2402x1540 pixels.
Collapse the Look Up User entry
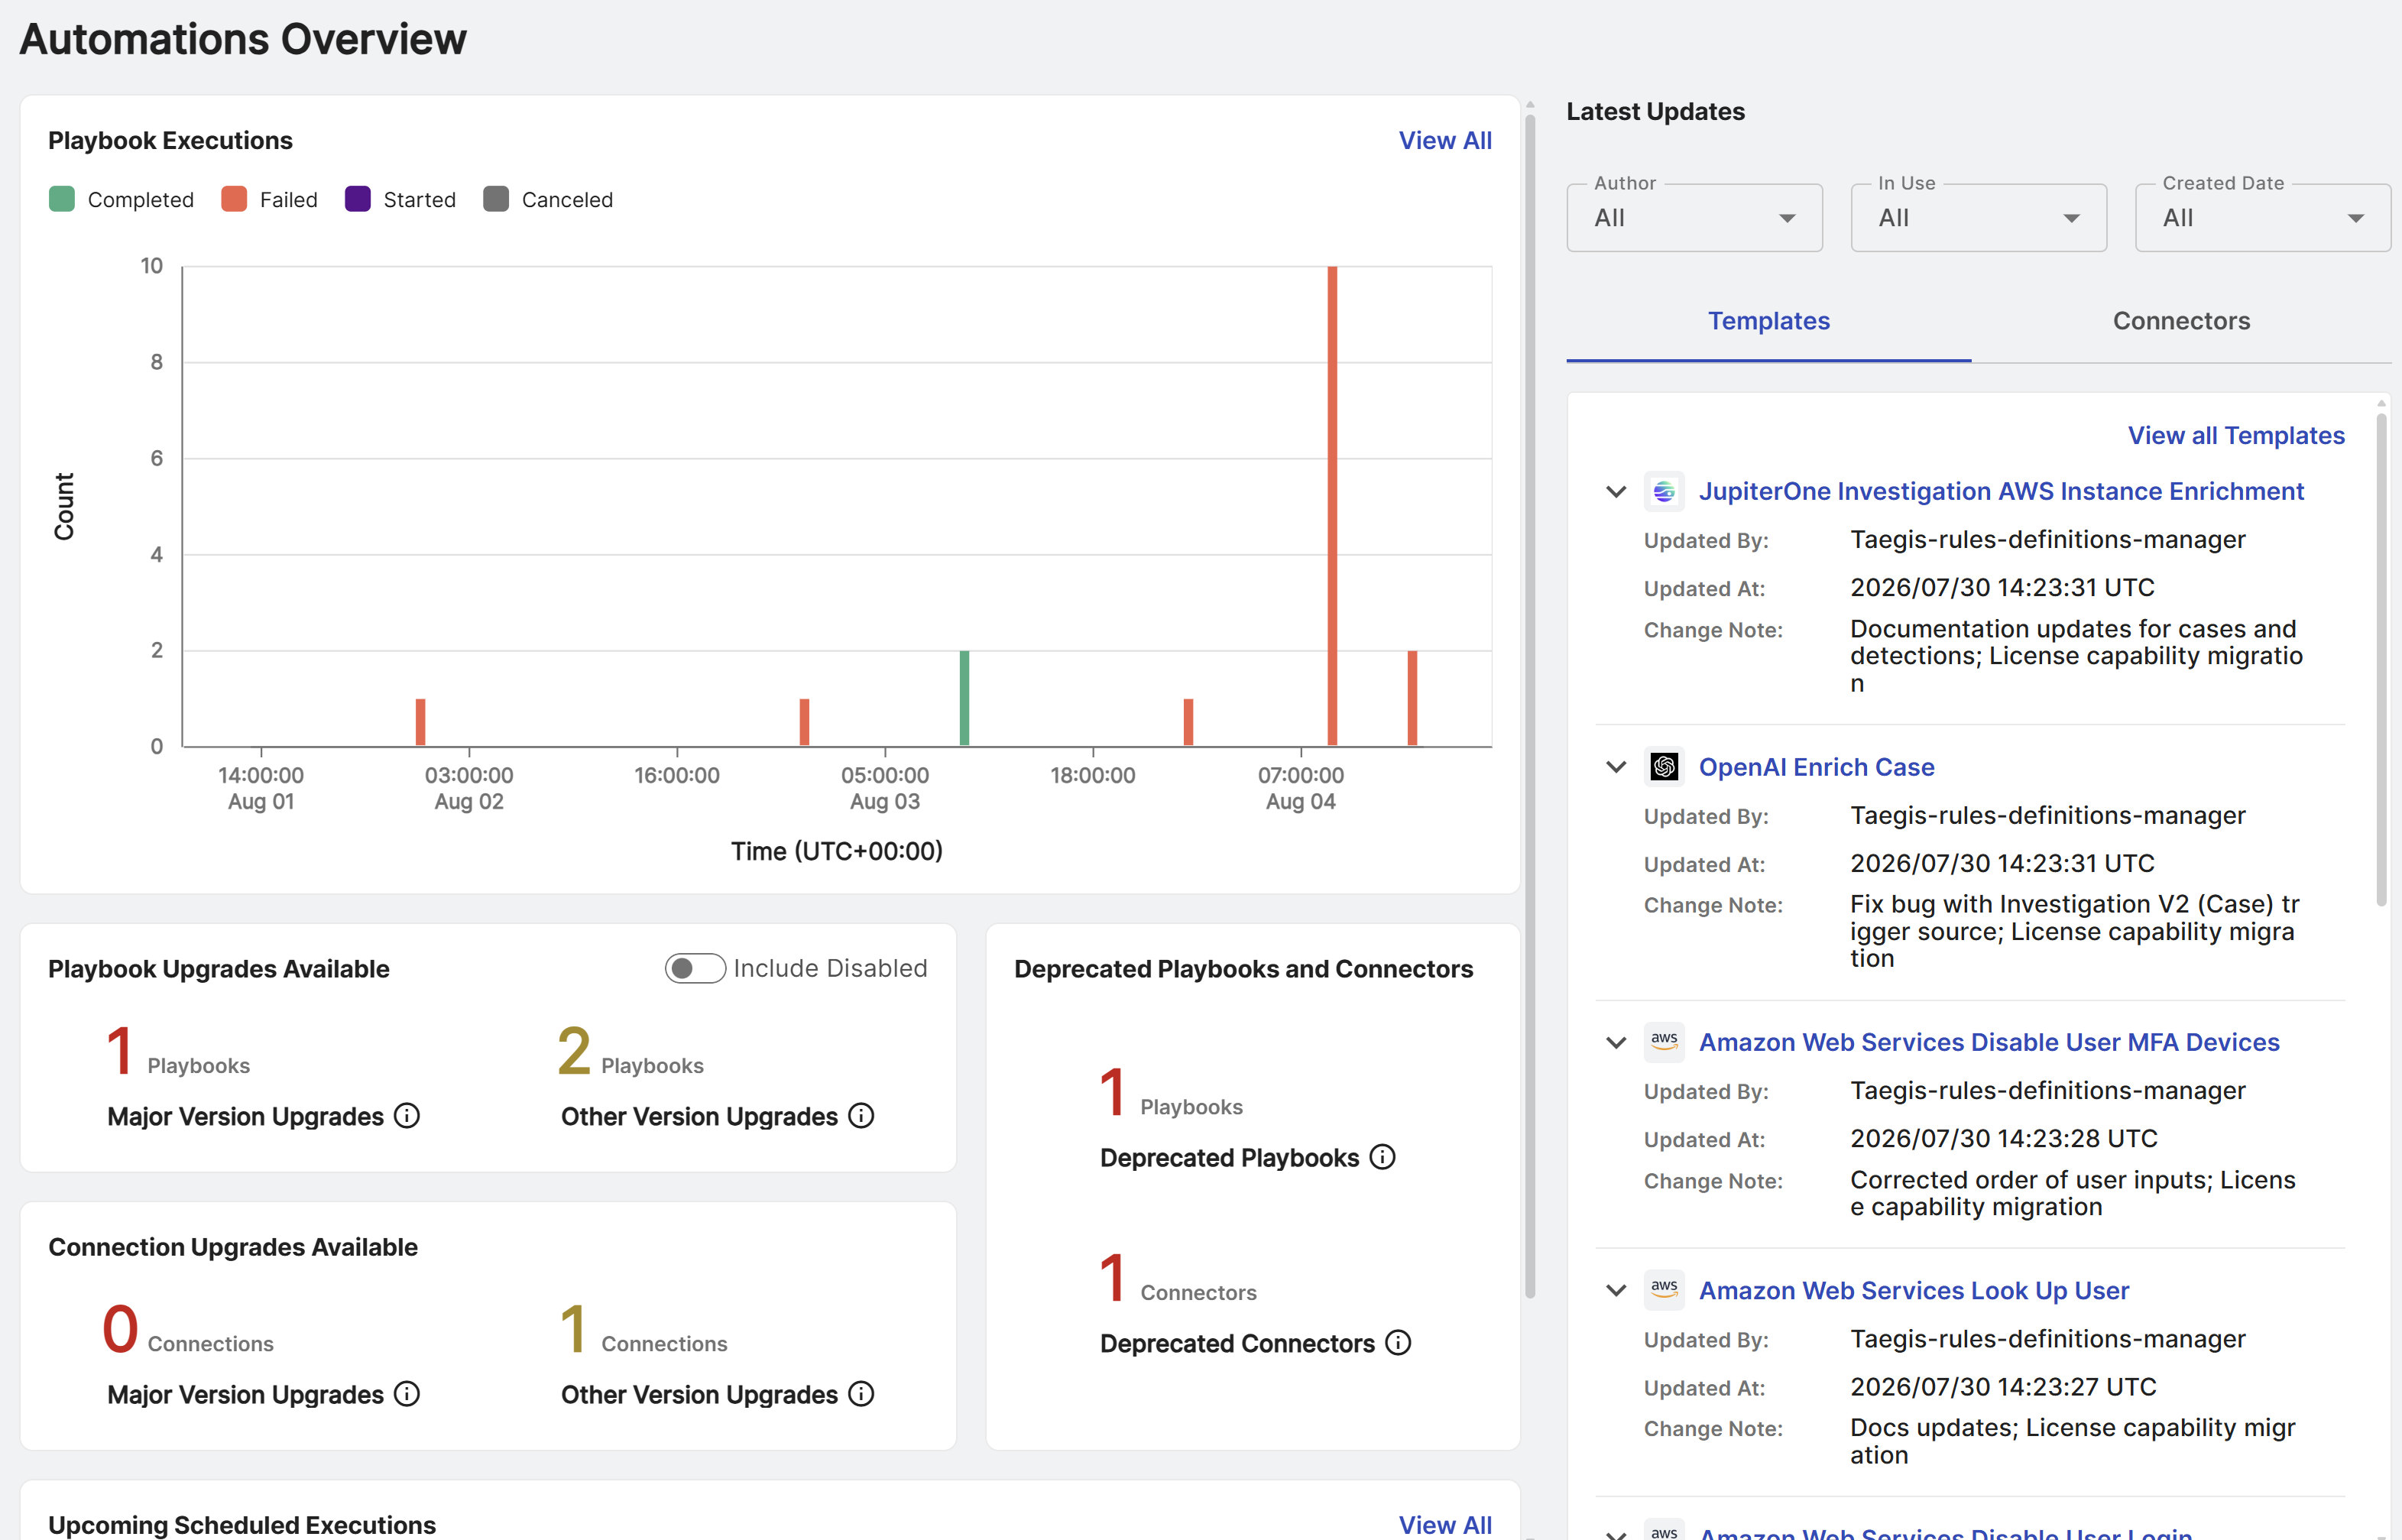coord(1616,1290)
